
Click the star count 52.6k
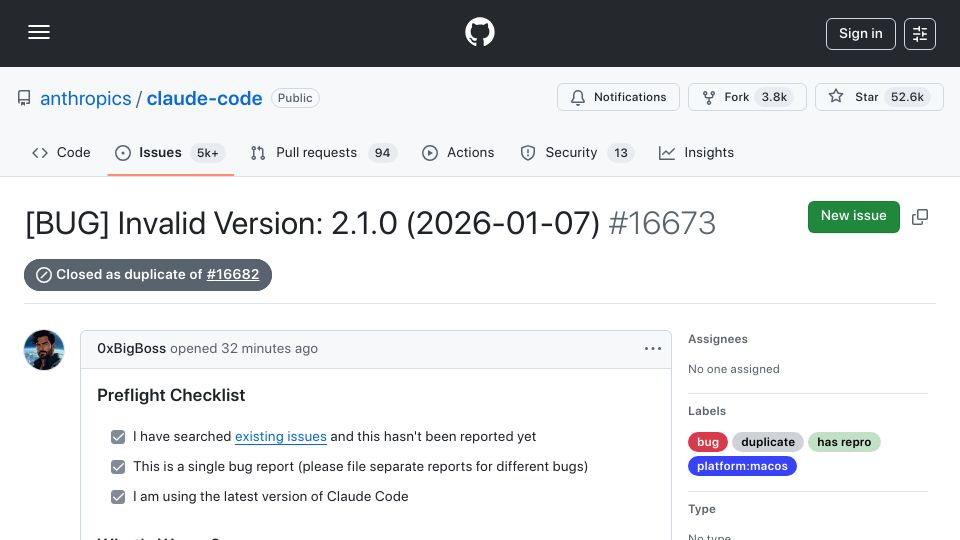coord(907,97)
